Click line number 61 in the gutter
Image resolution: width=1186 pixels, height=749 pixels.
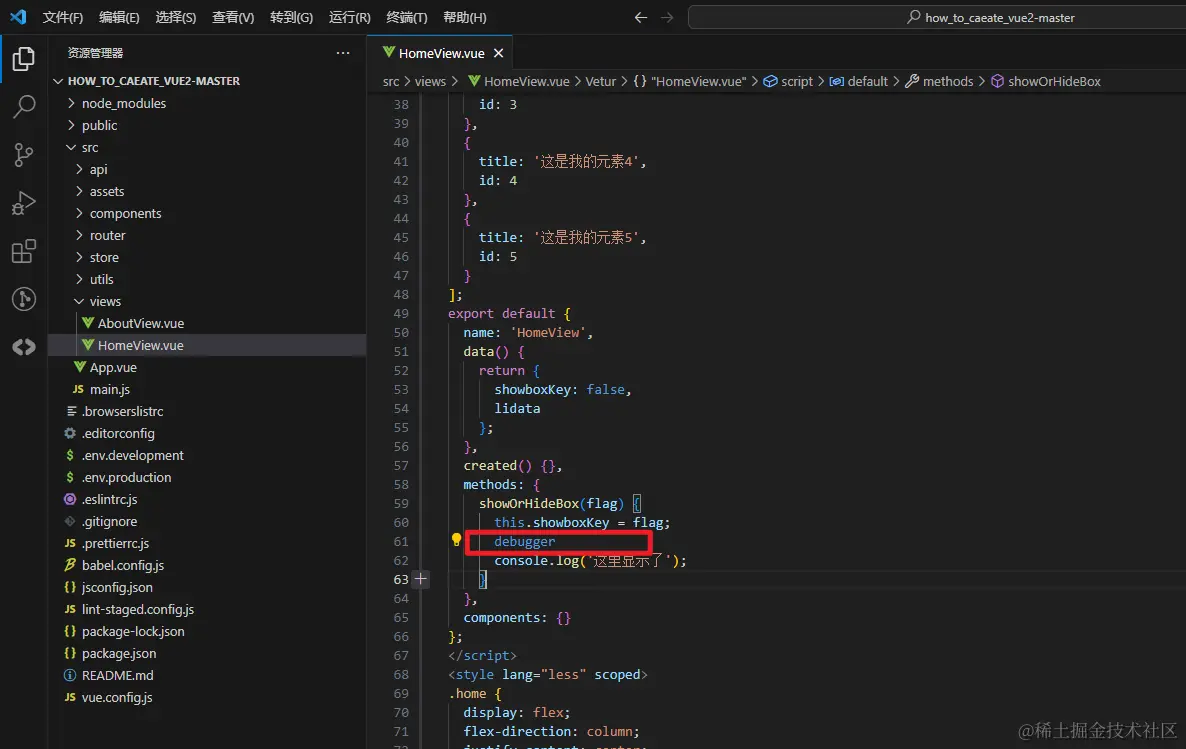click(401, 541)
